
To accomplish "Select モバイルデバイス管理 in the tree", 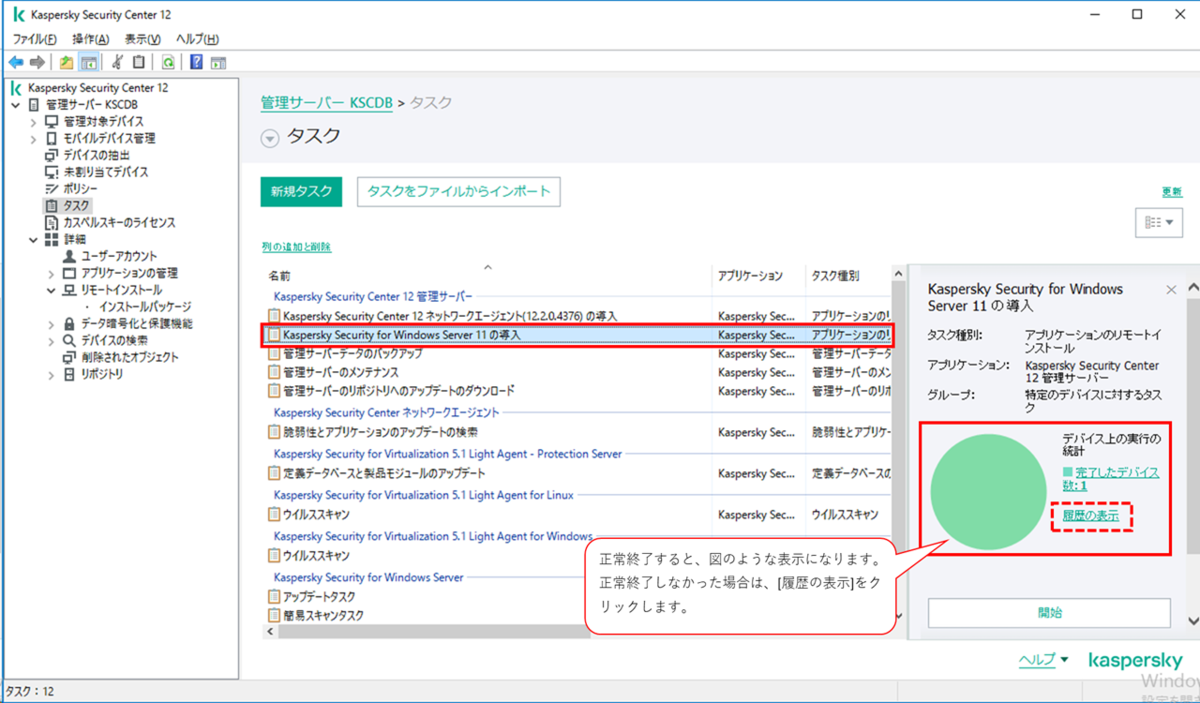I will pyautogui.click(x=109, y=138).
